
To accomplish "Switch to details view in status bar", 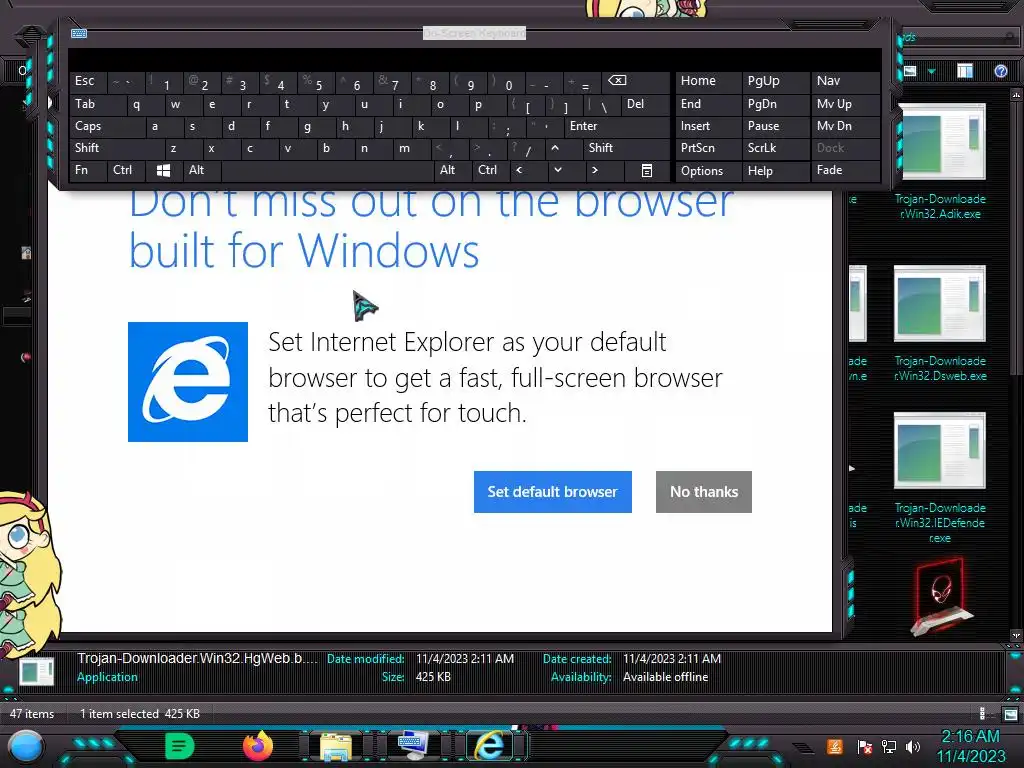I will click(x=983, y=714).
